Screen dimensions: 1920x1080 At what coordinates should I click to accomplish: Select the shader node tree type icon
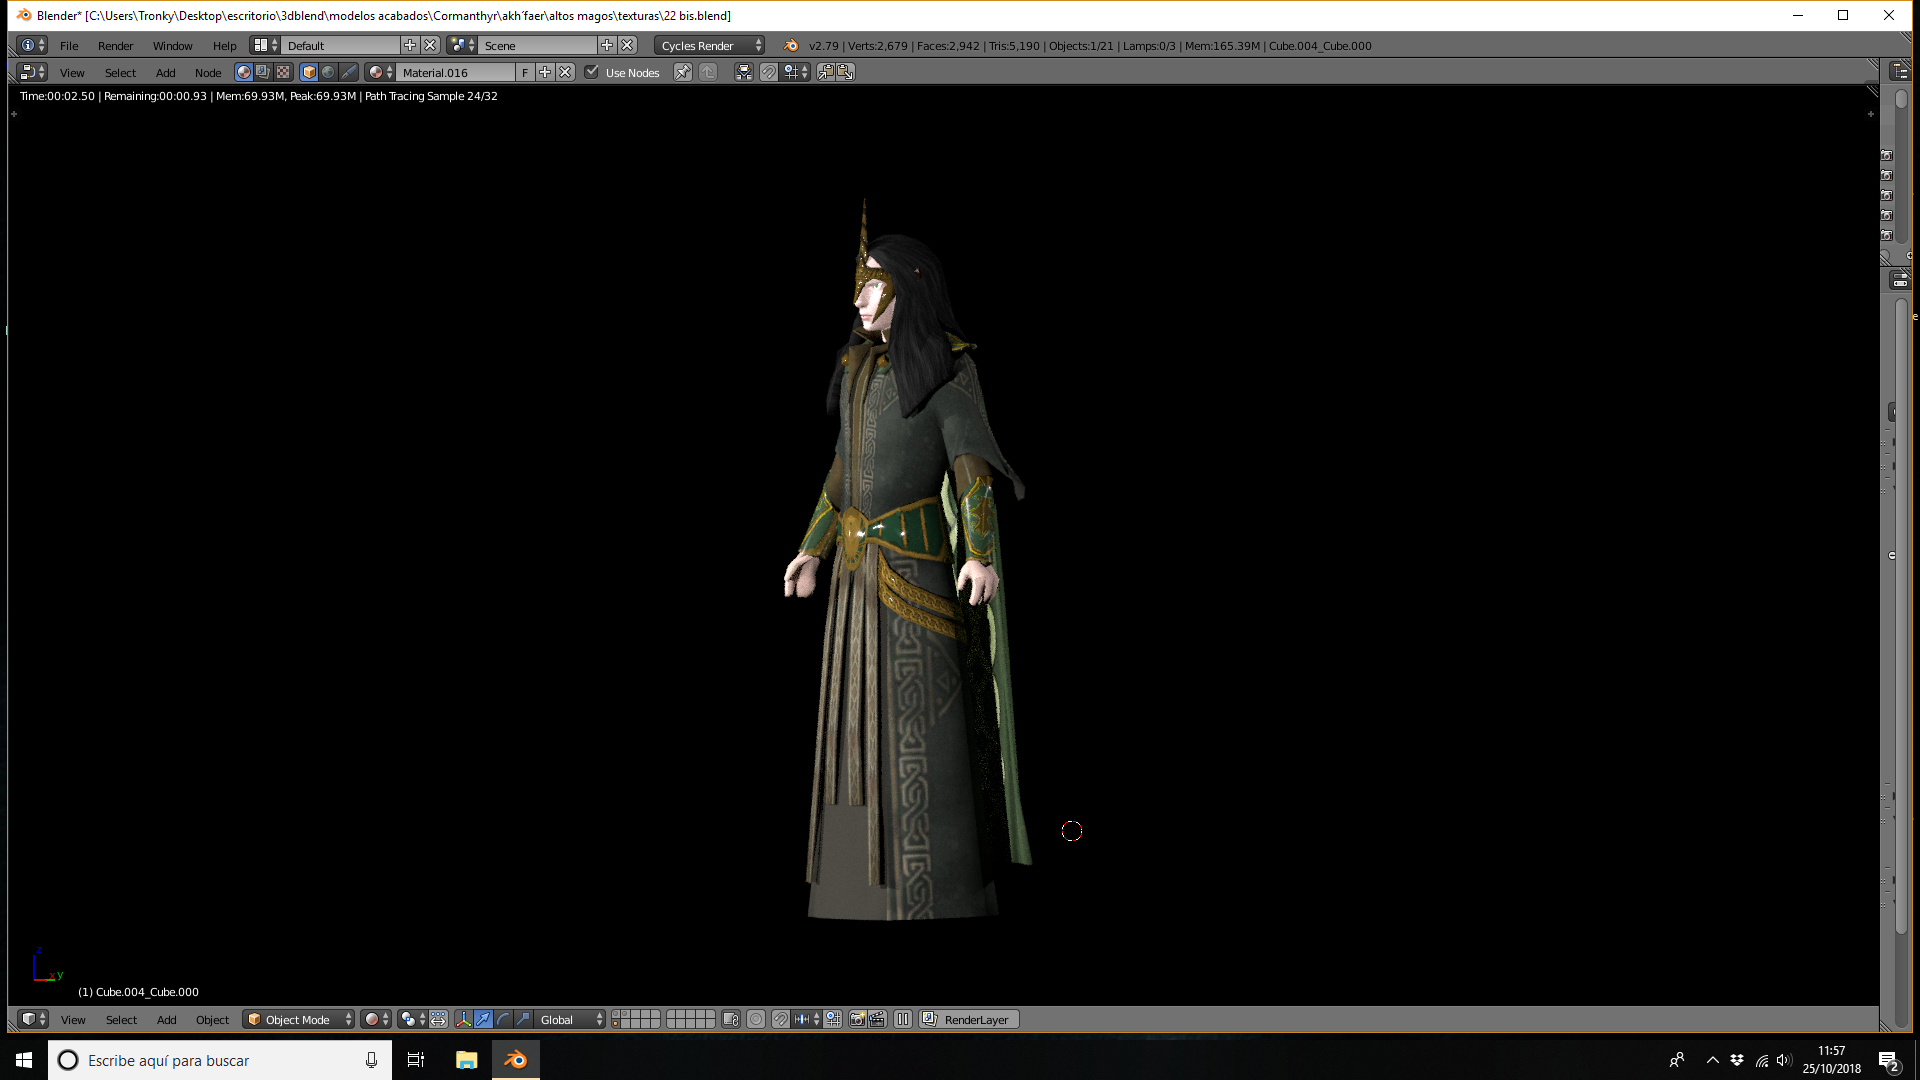(243, 72)
